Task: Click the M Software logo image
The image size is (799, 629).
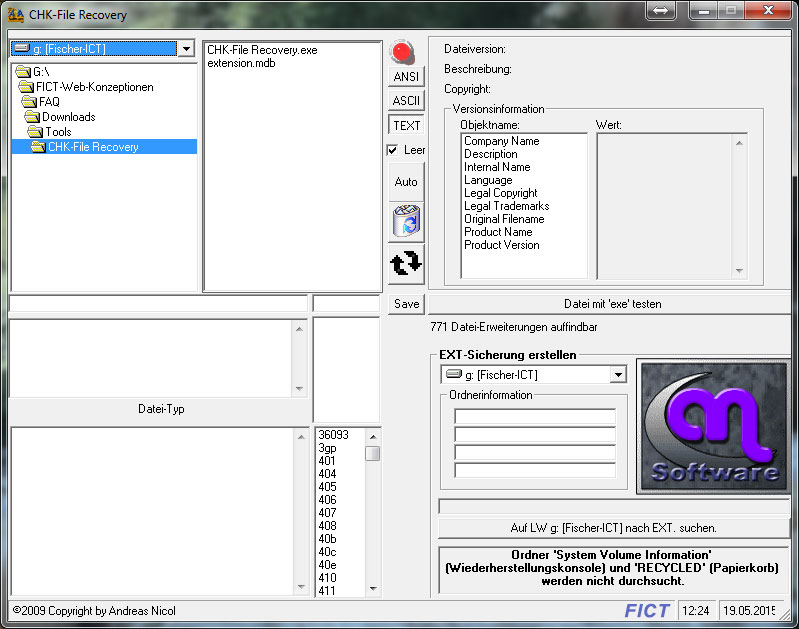Action: [x=714, y=428]
